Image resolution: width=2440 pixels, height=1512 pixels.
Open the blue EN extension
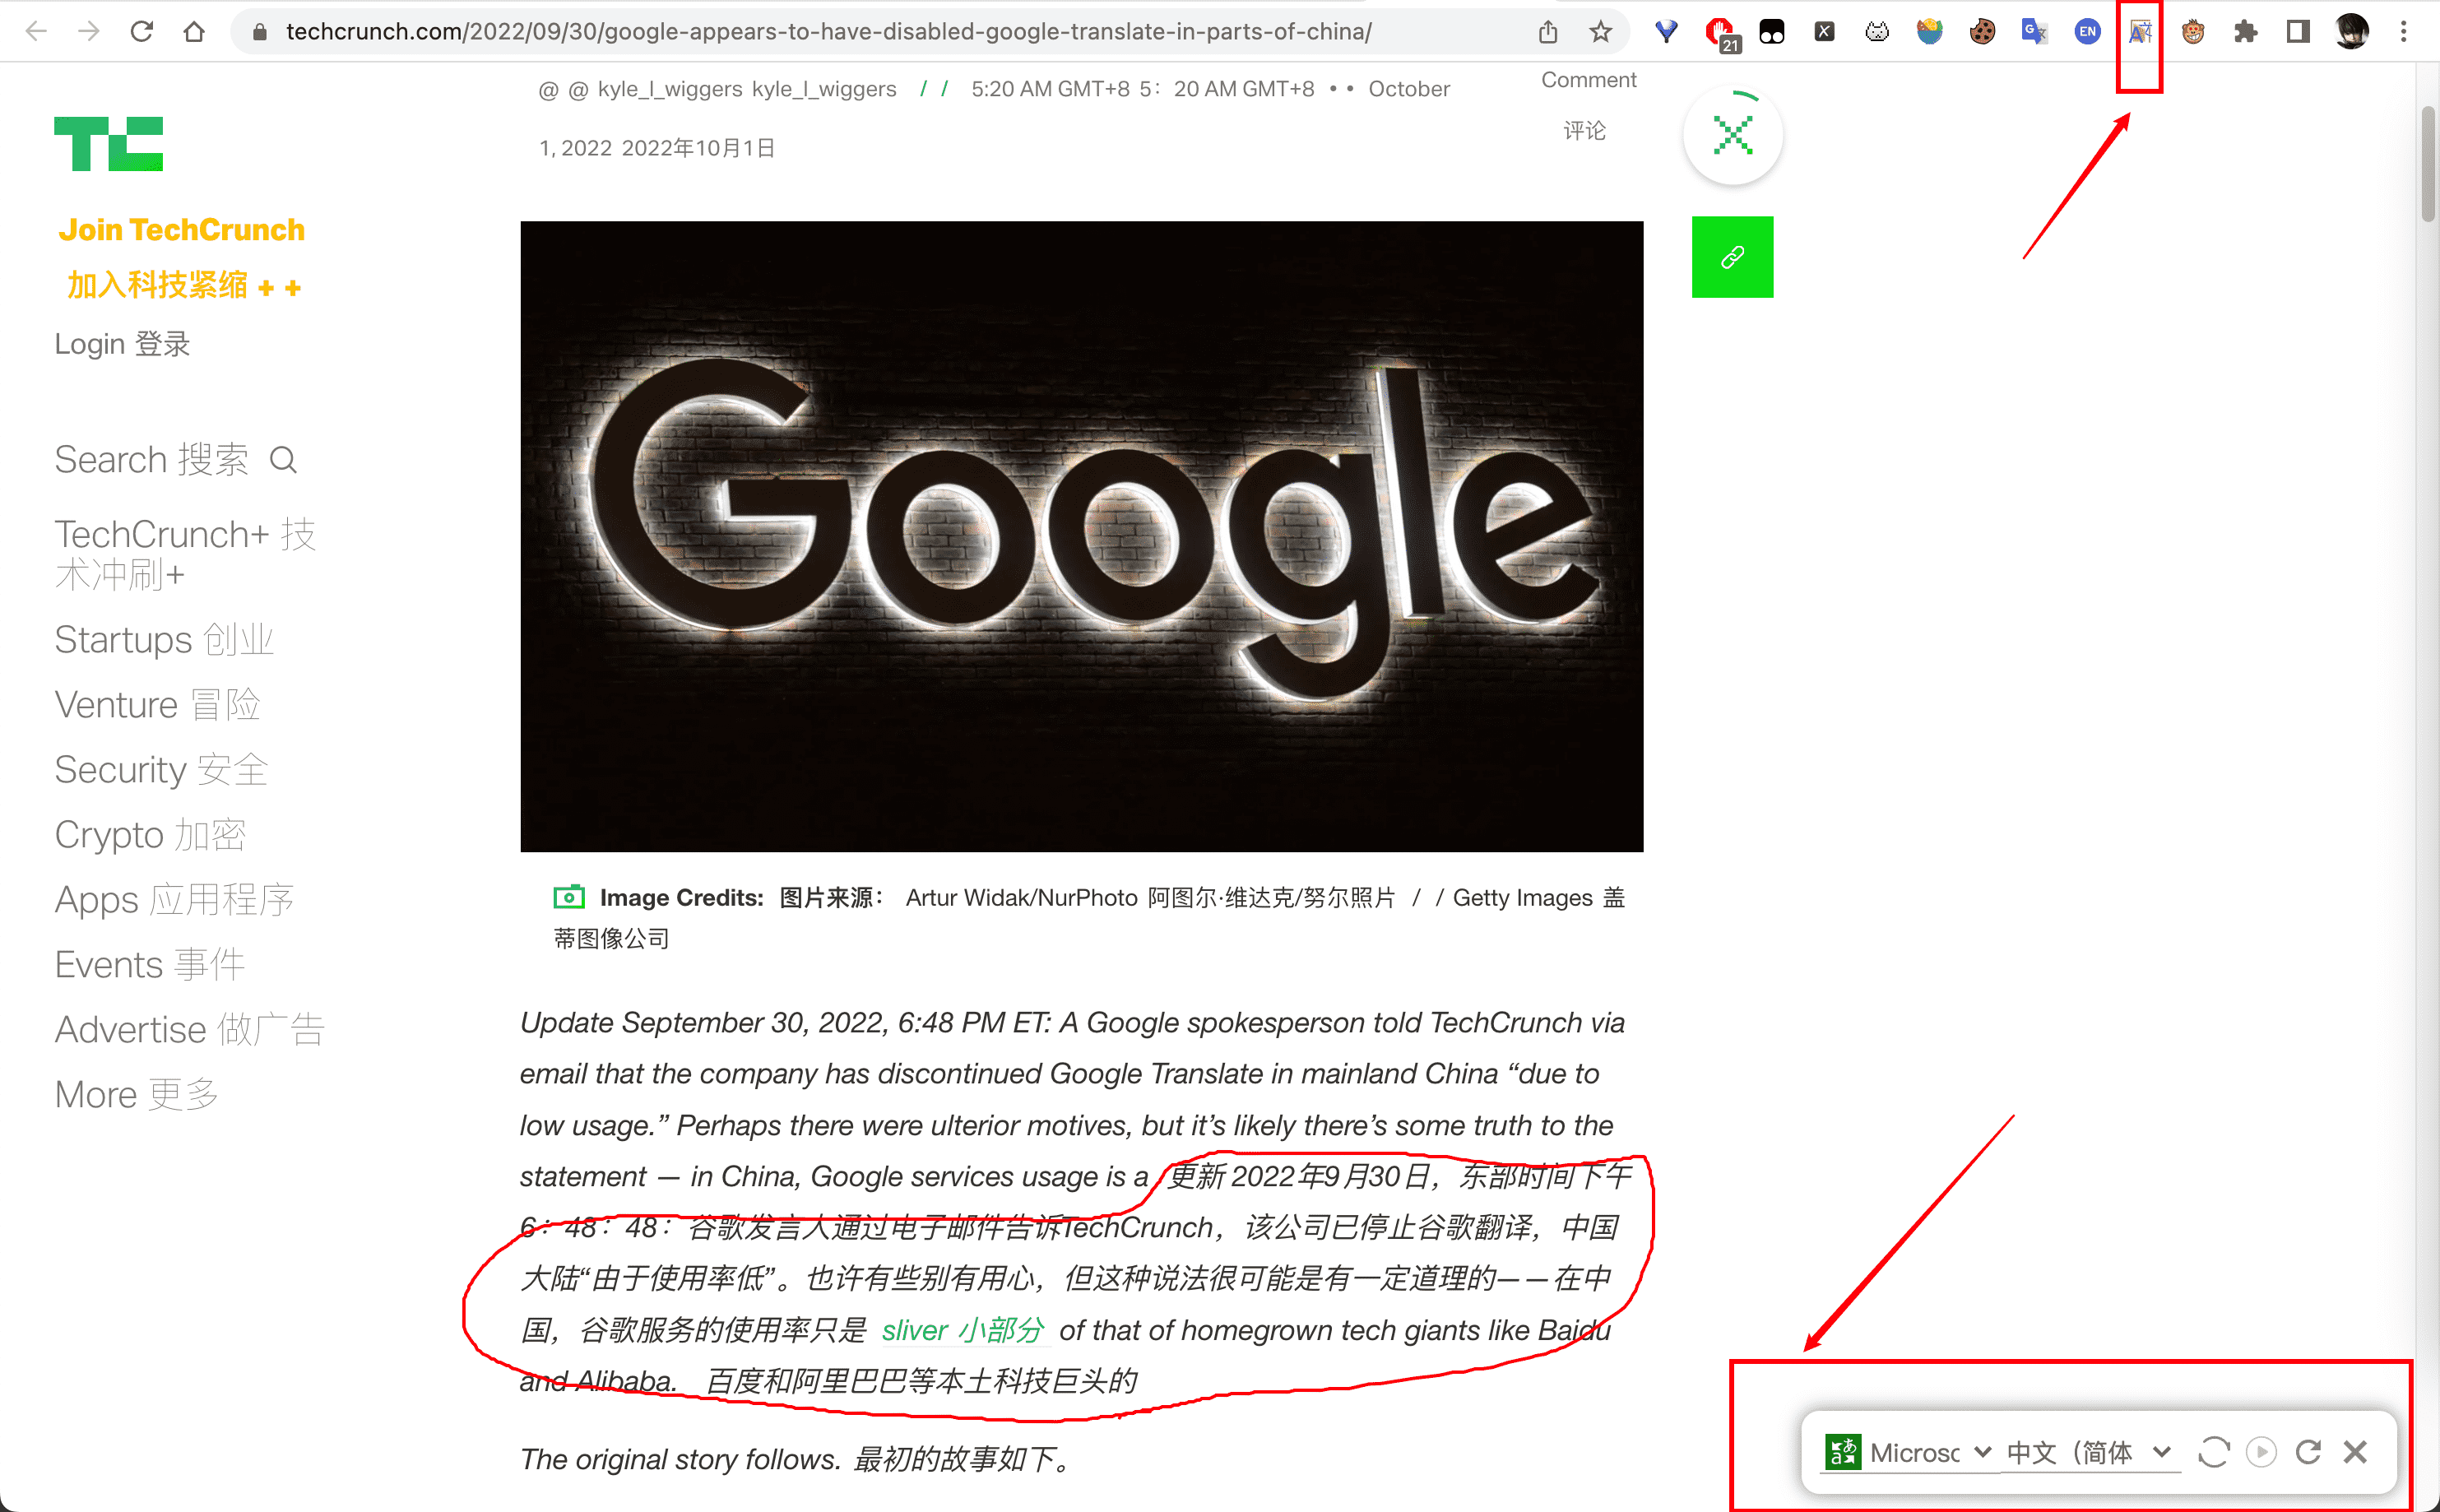2087,31
